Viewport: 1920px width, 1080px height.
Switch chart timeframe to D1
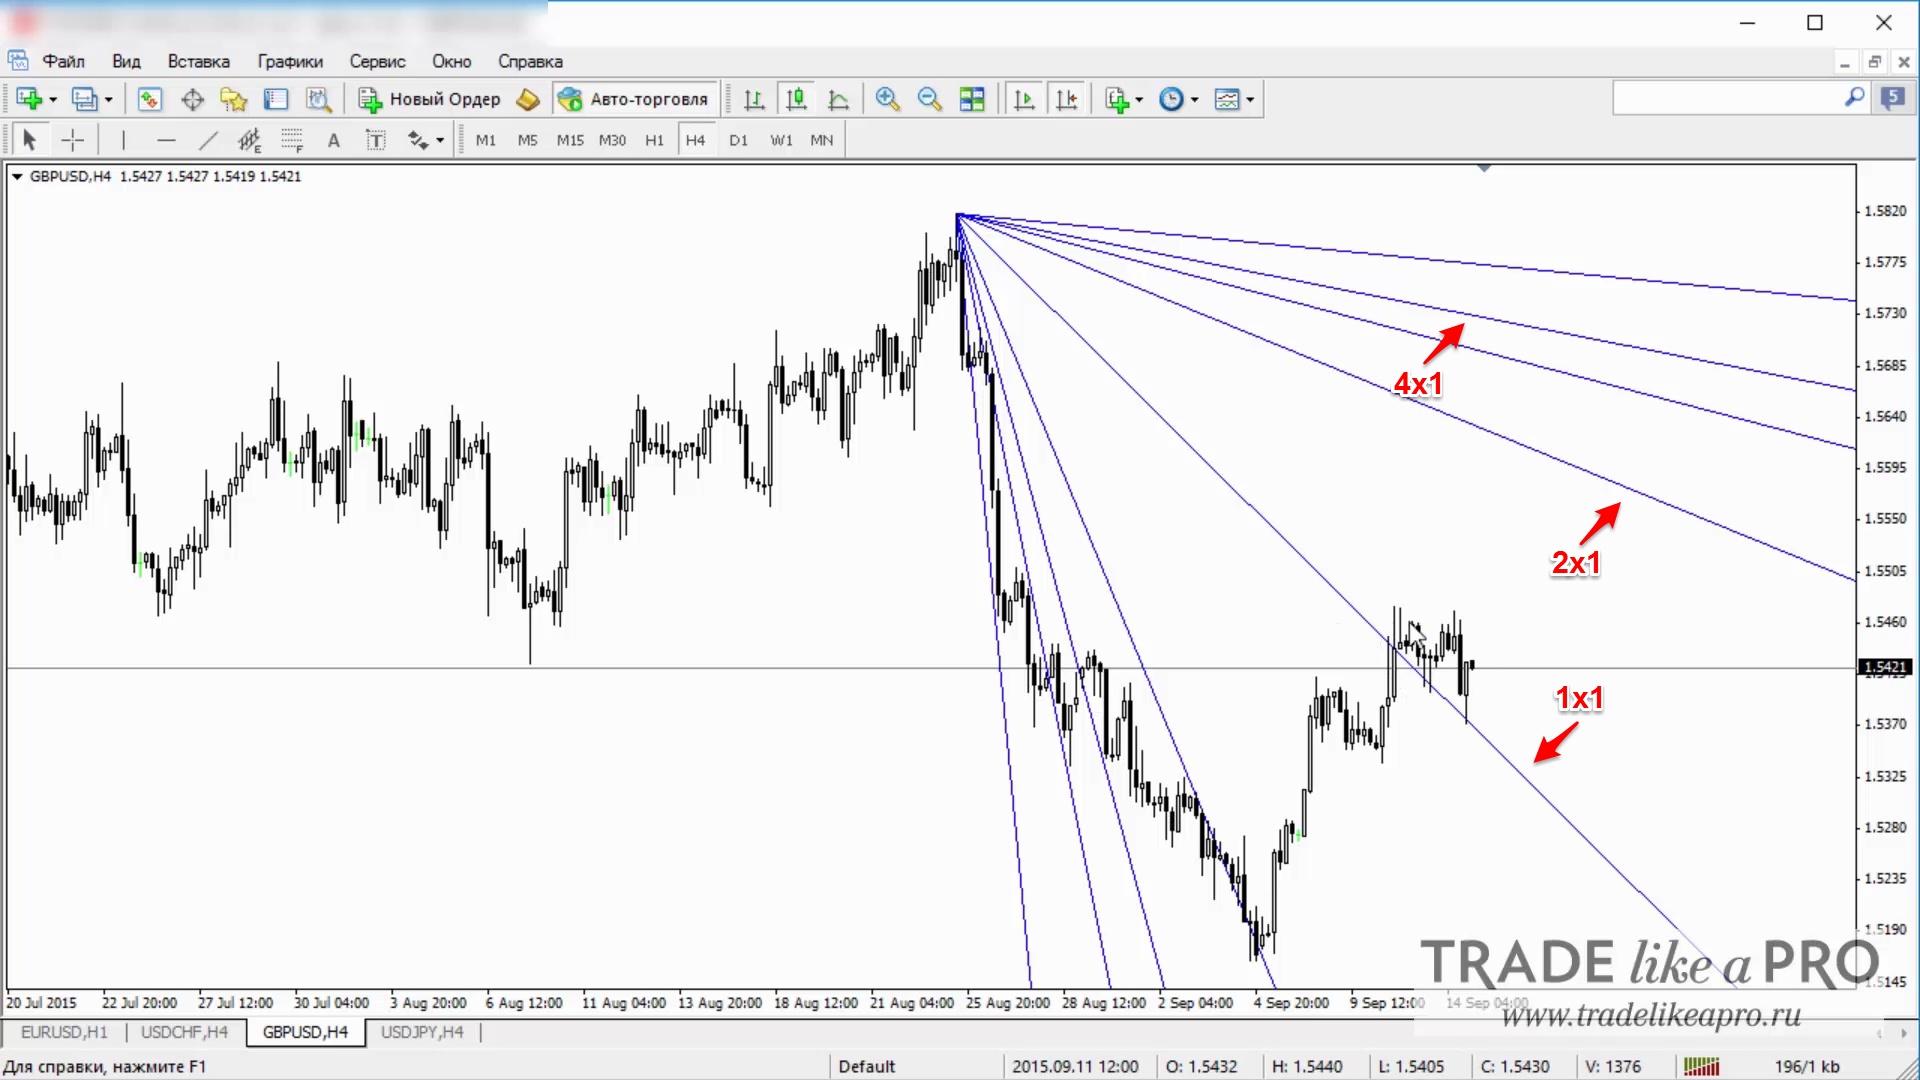[x=738, y=140]
